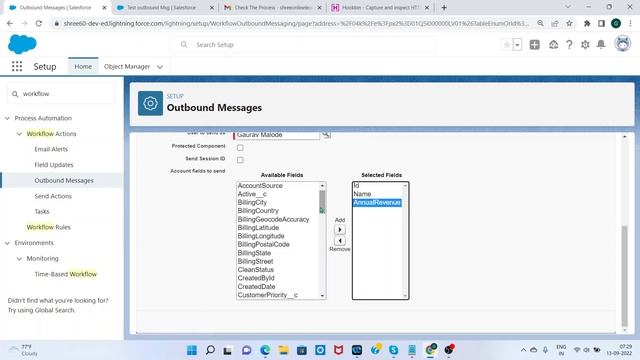Show hidden system tray icons chevron

(x=523, y=350)
